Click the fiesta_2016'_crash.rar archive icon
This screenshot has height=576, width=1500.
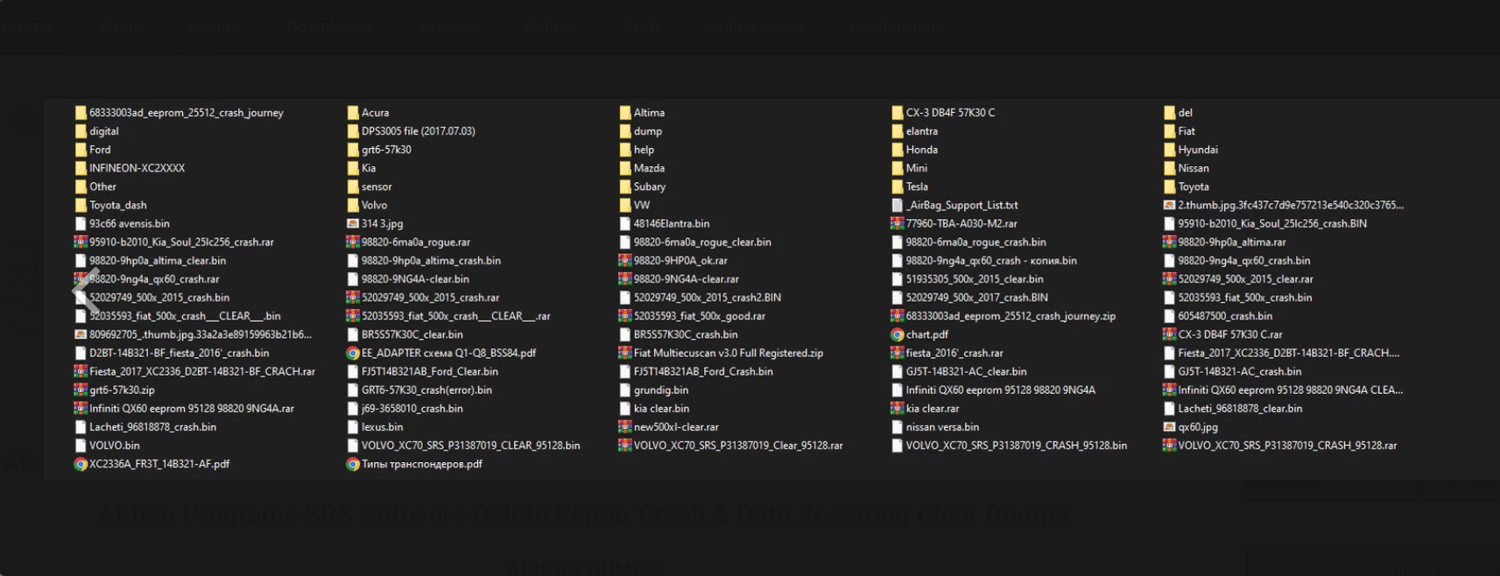897,353
